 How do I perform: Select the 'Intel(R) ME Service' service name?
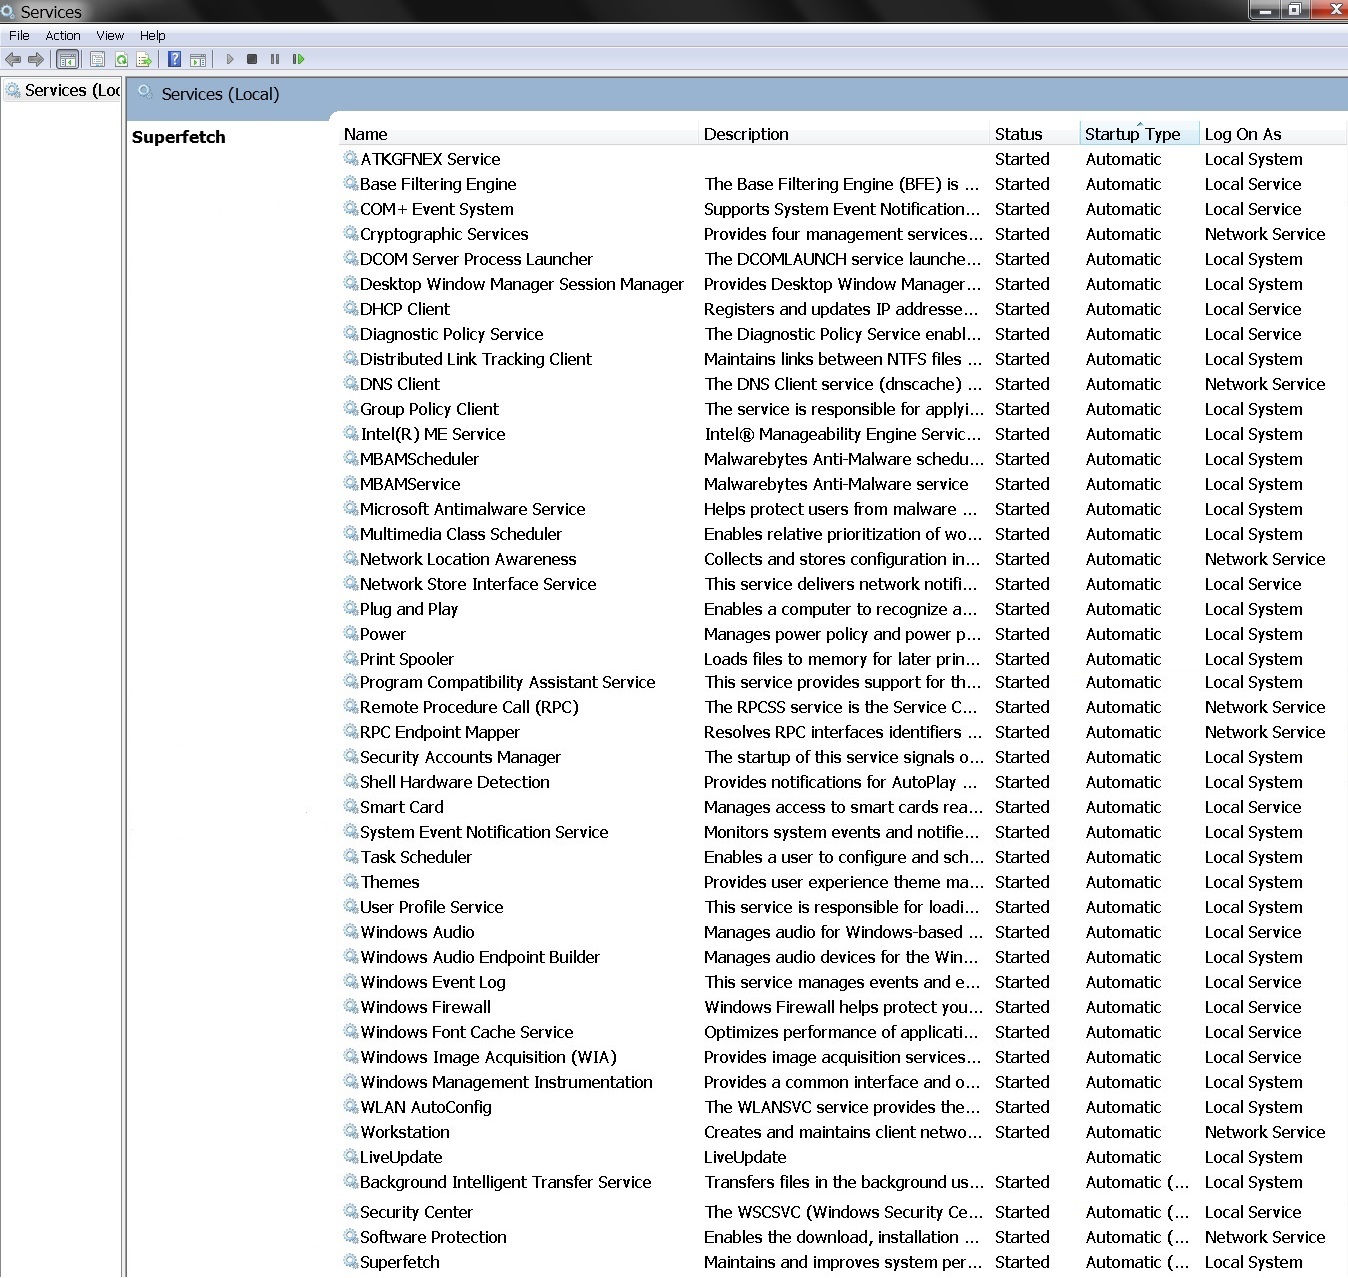click(433, 434)
